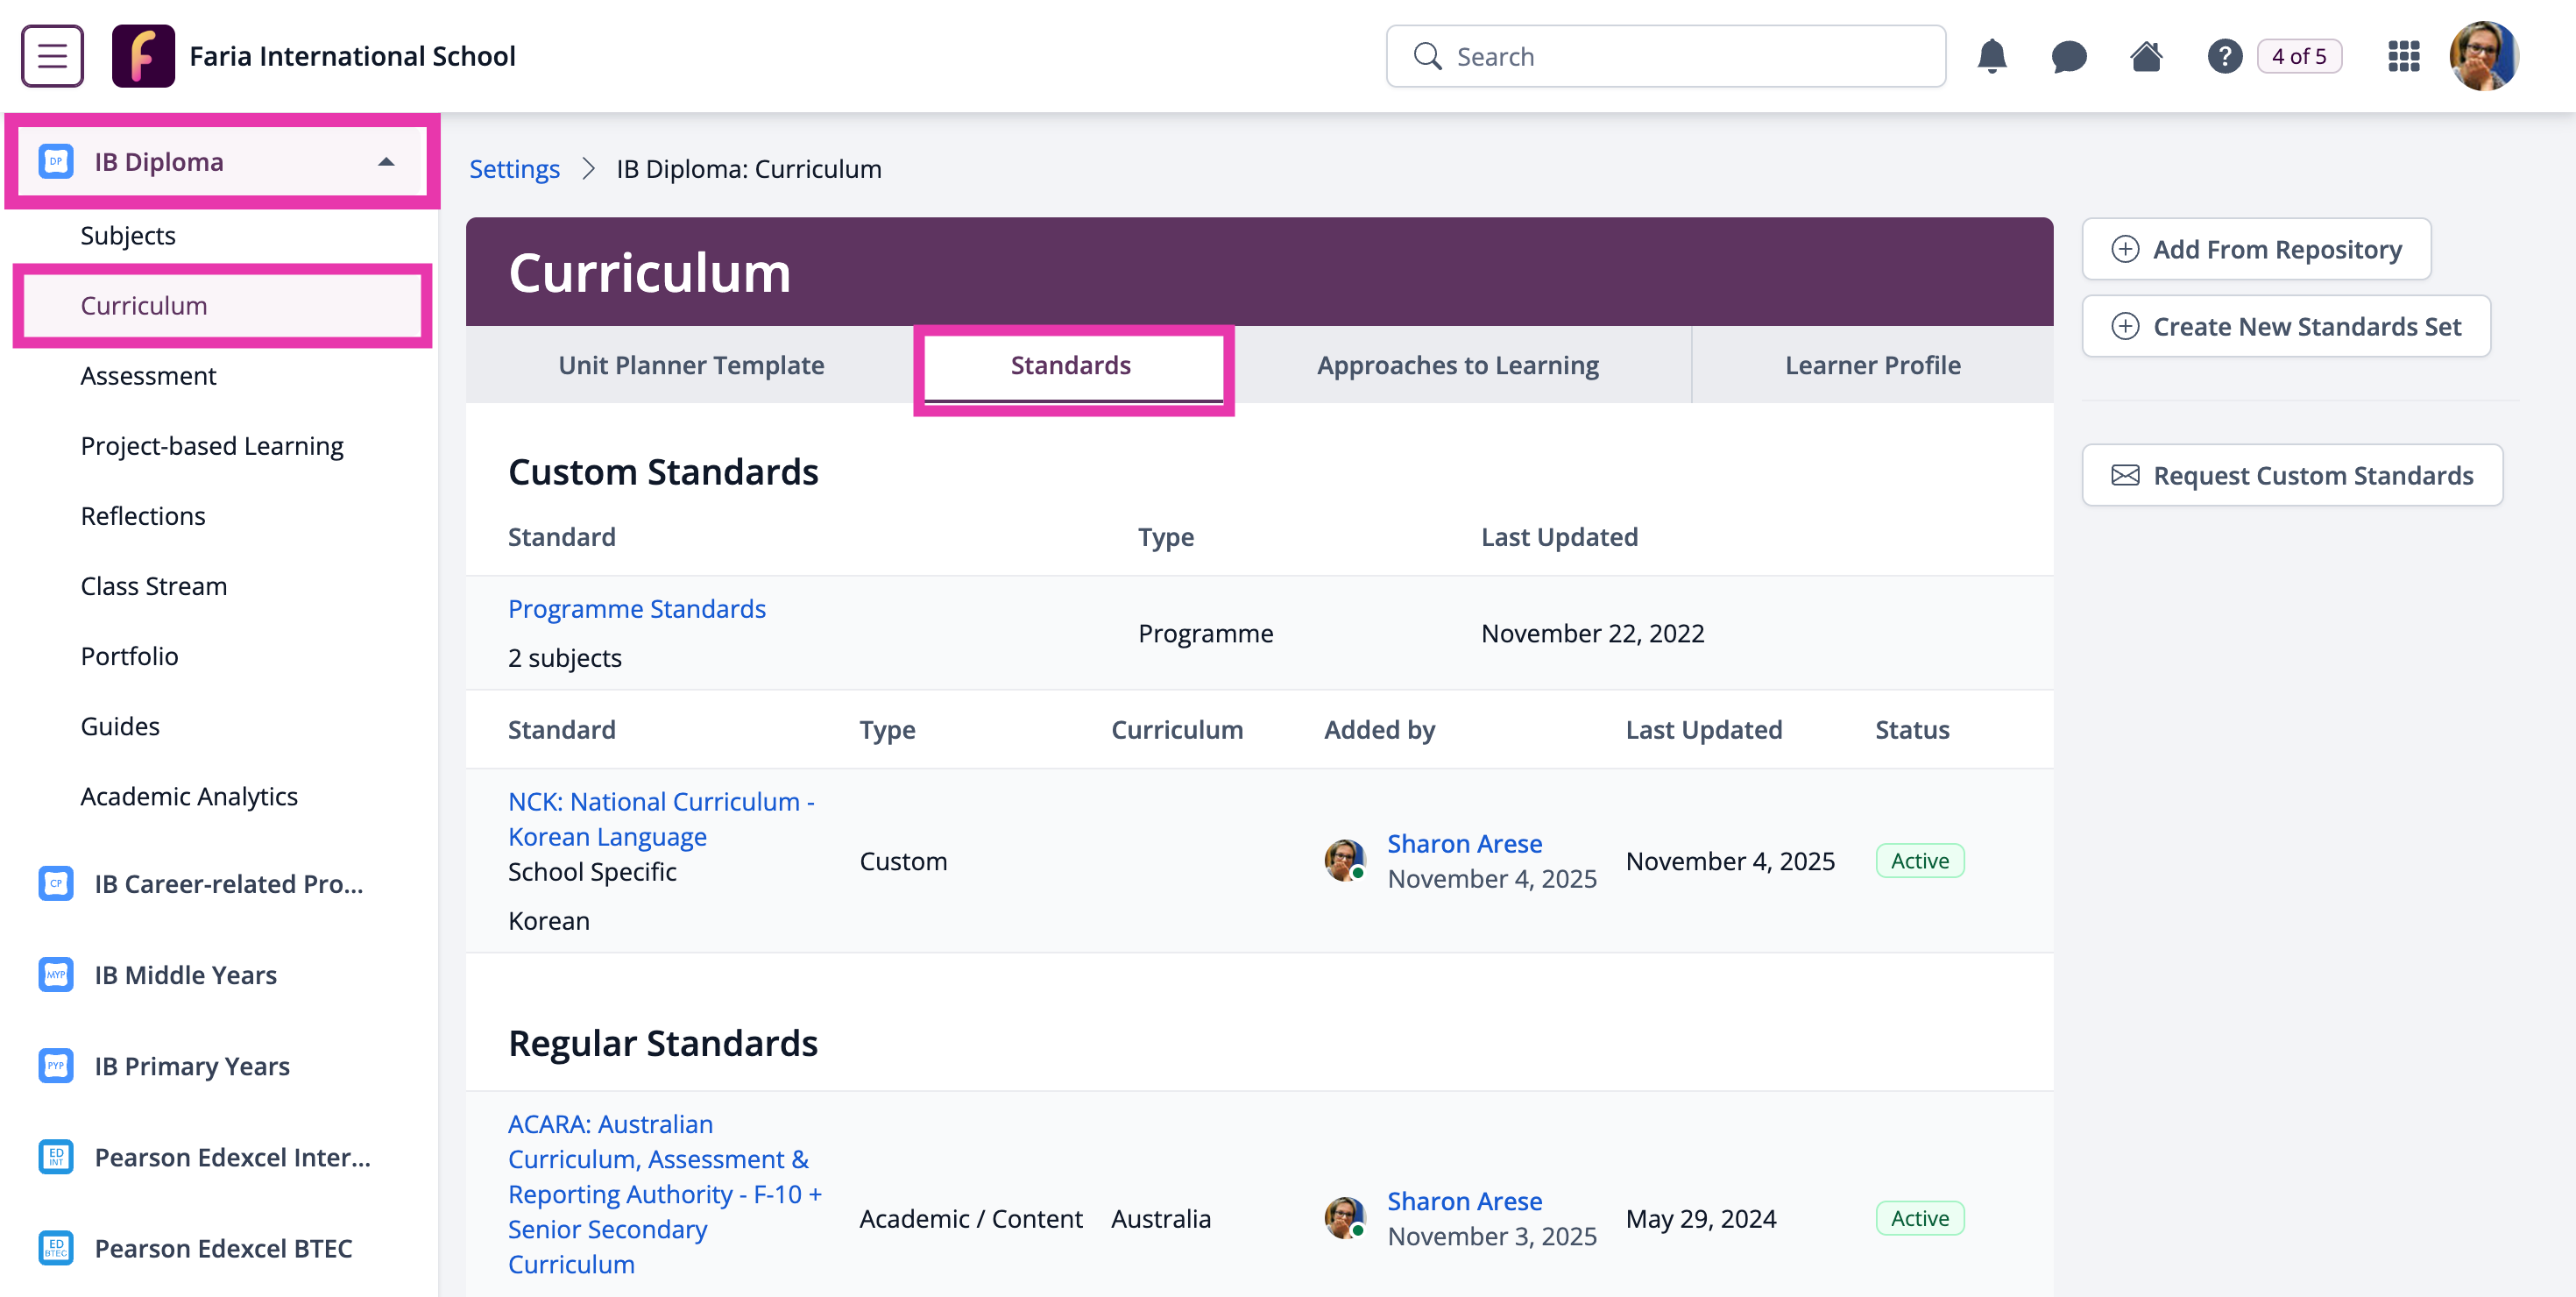Open the user profile avatar menu

coord(2484,56)
